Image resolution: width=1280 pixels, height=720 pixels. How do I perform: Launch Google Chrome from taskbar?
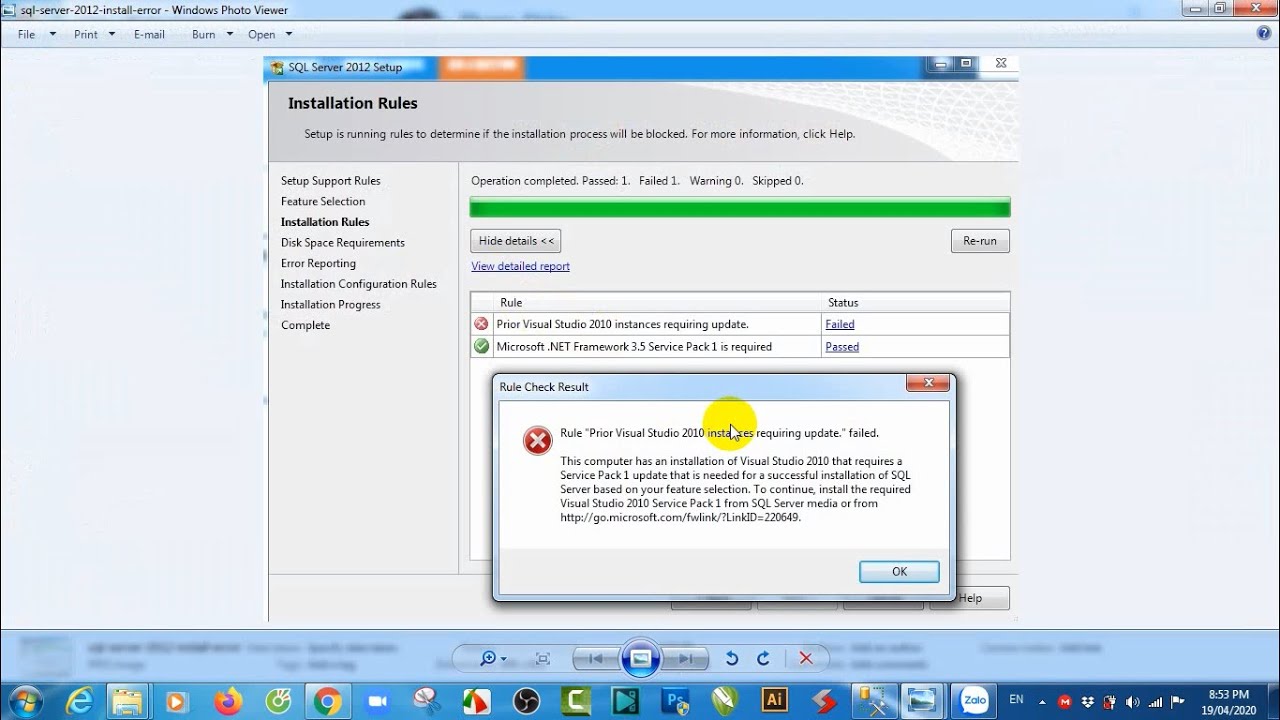click(x=327, y=701)
